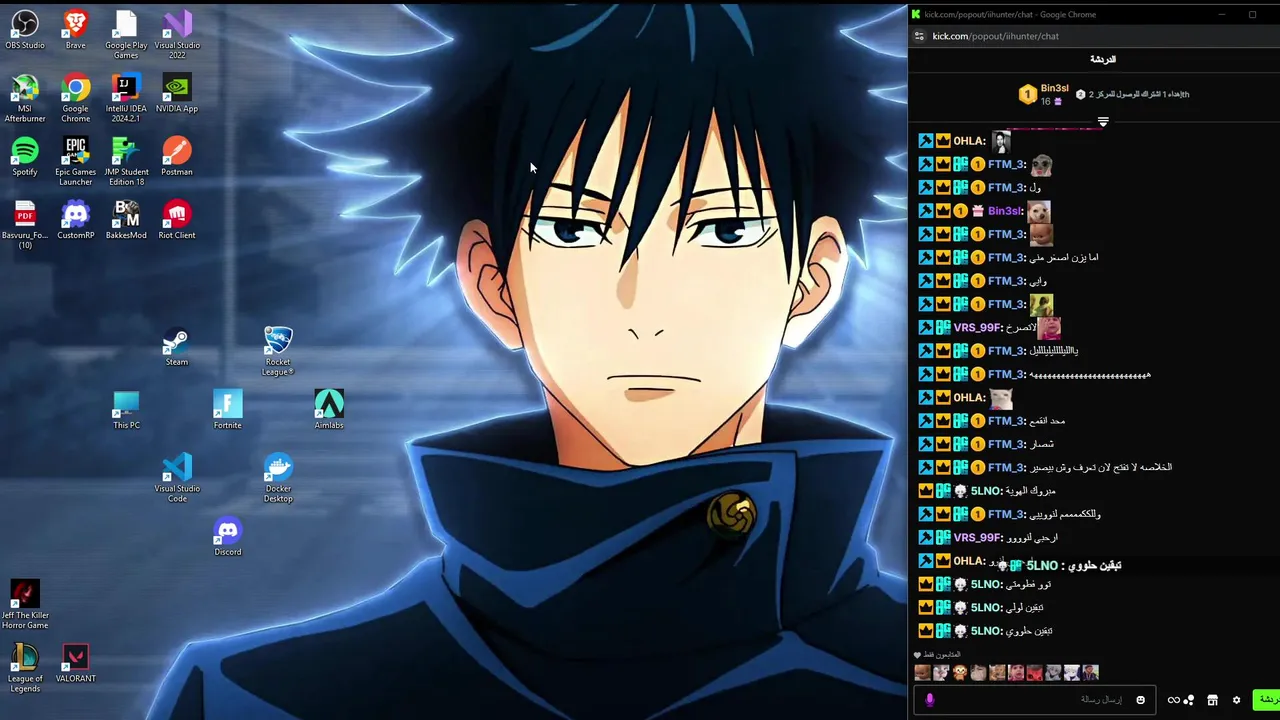Open Epic Games Launcher shortcut

[75, 161]
